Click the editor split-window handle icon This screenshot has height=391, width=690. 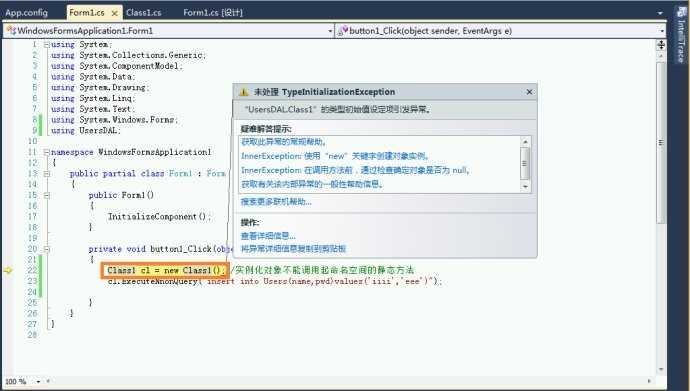(661, 45)
